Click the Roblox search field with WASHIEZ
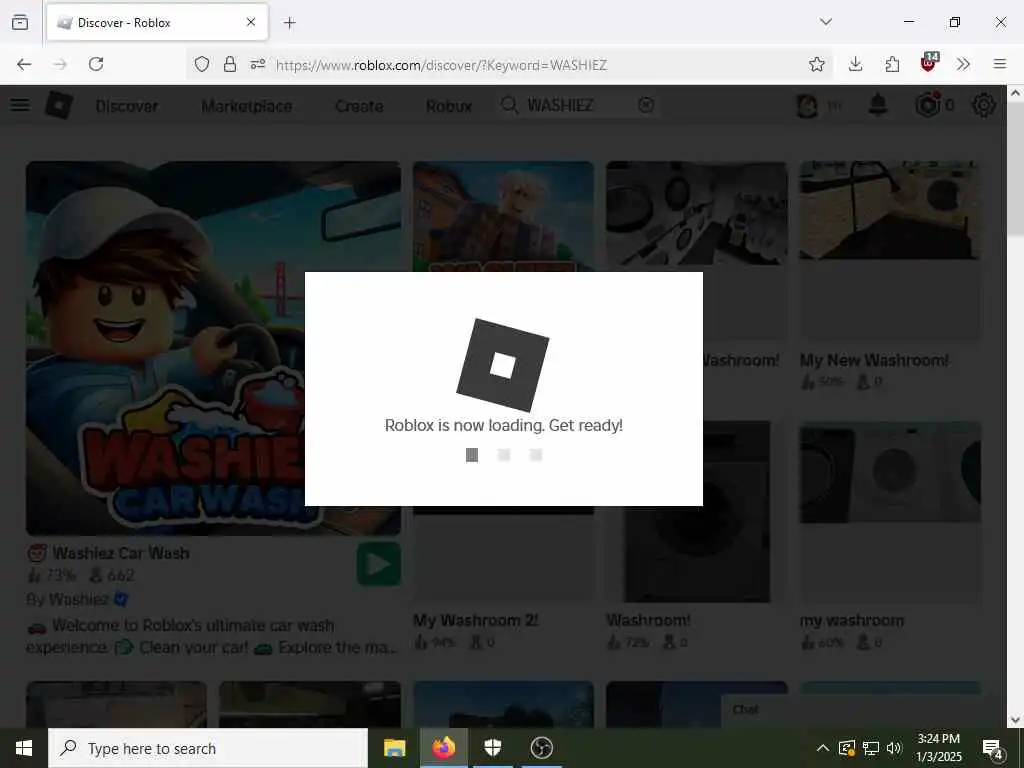1024x768 pixels. (578, 105)
